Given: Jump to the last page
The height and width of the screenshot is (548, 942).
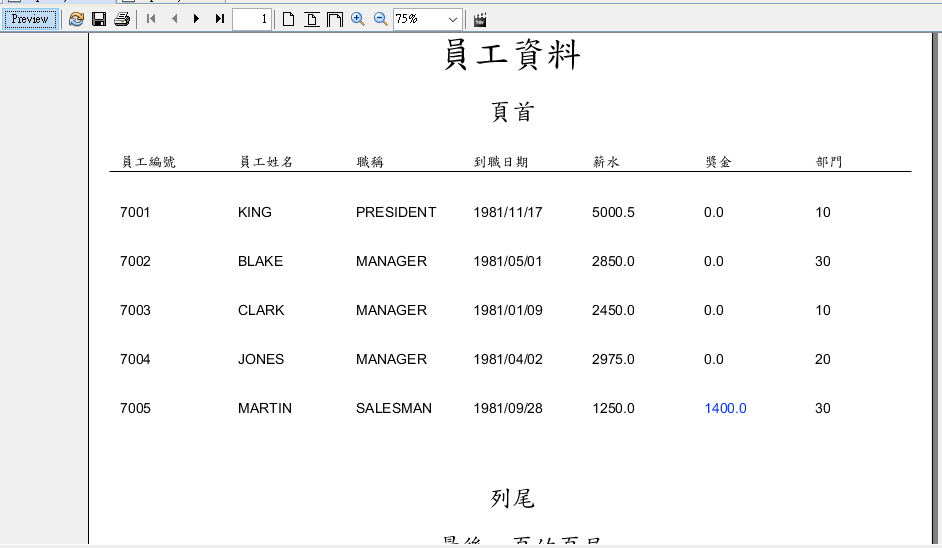Looking at the screenshot, I should pyautogui.click(x=219, y=19).
